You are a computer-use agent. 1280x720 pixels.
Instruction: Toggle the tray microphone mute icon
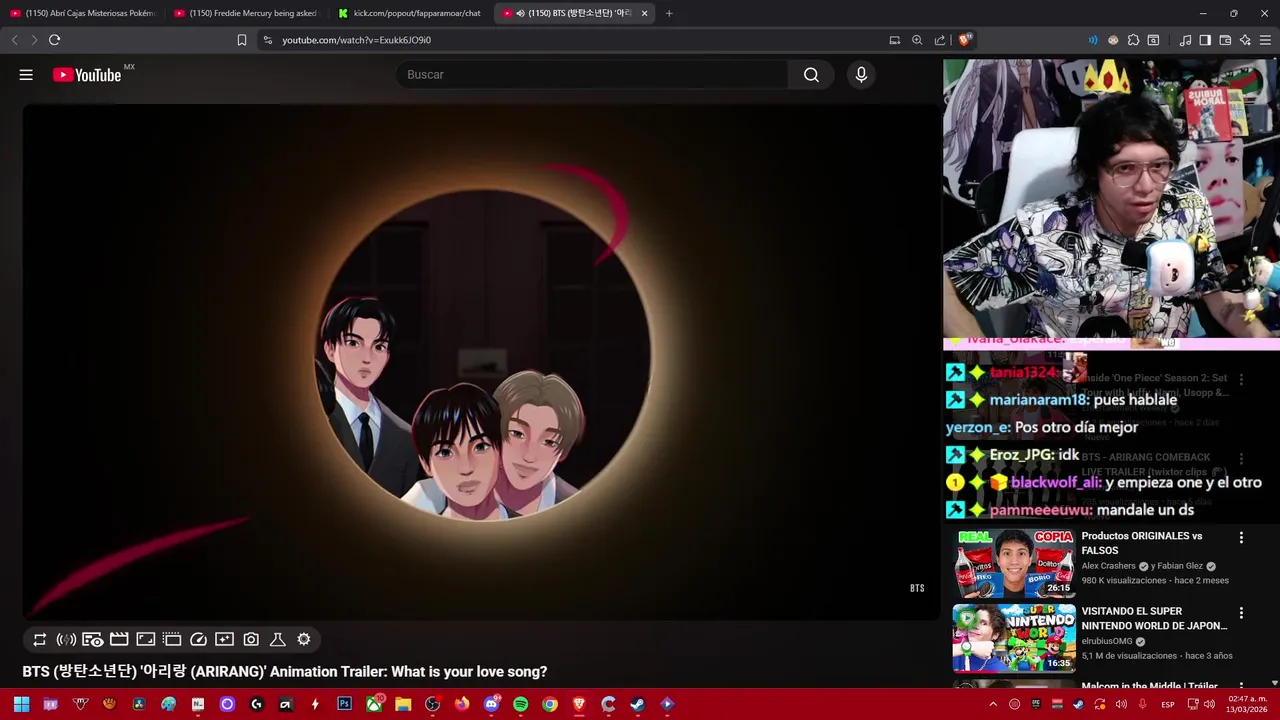click(1142, 704)
